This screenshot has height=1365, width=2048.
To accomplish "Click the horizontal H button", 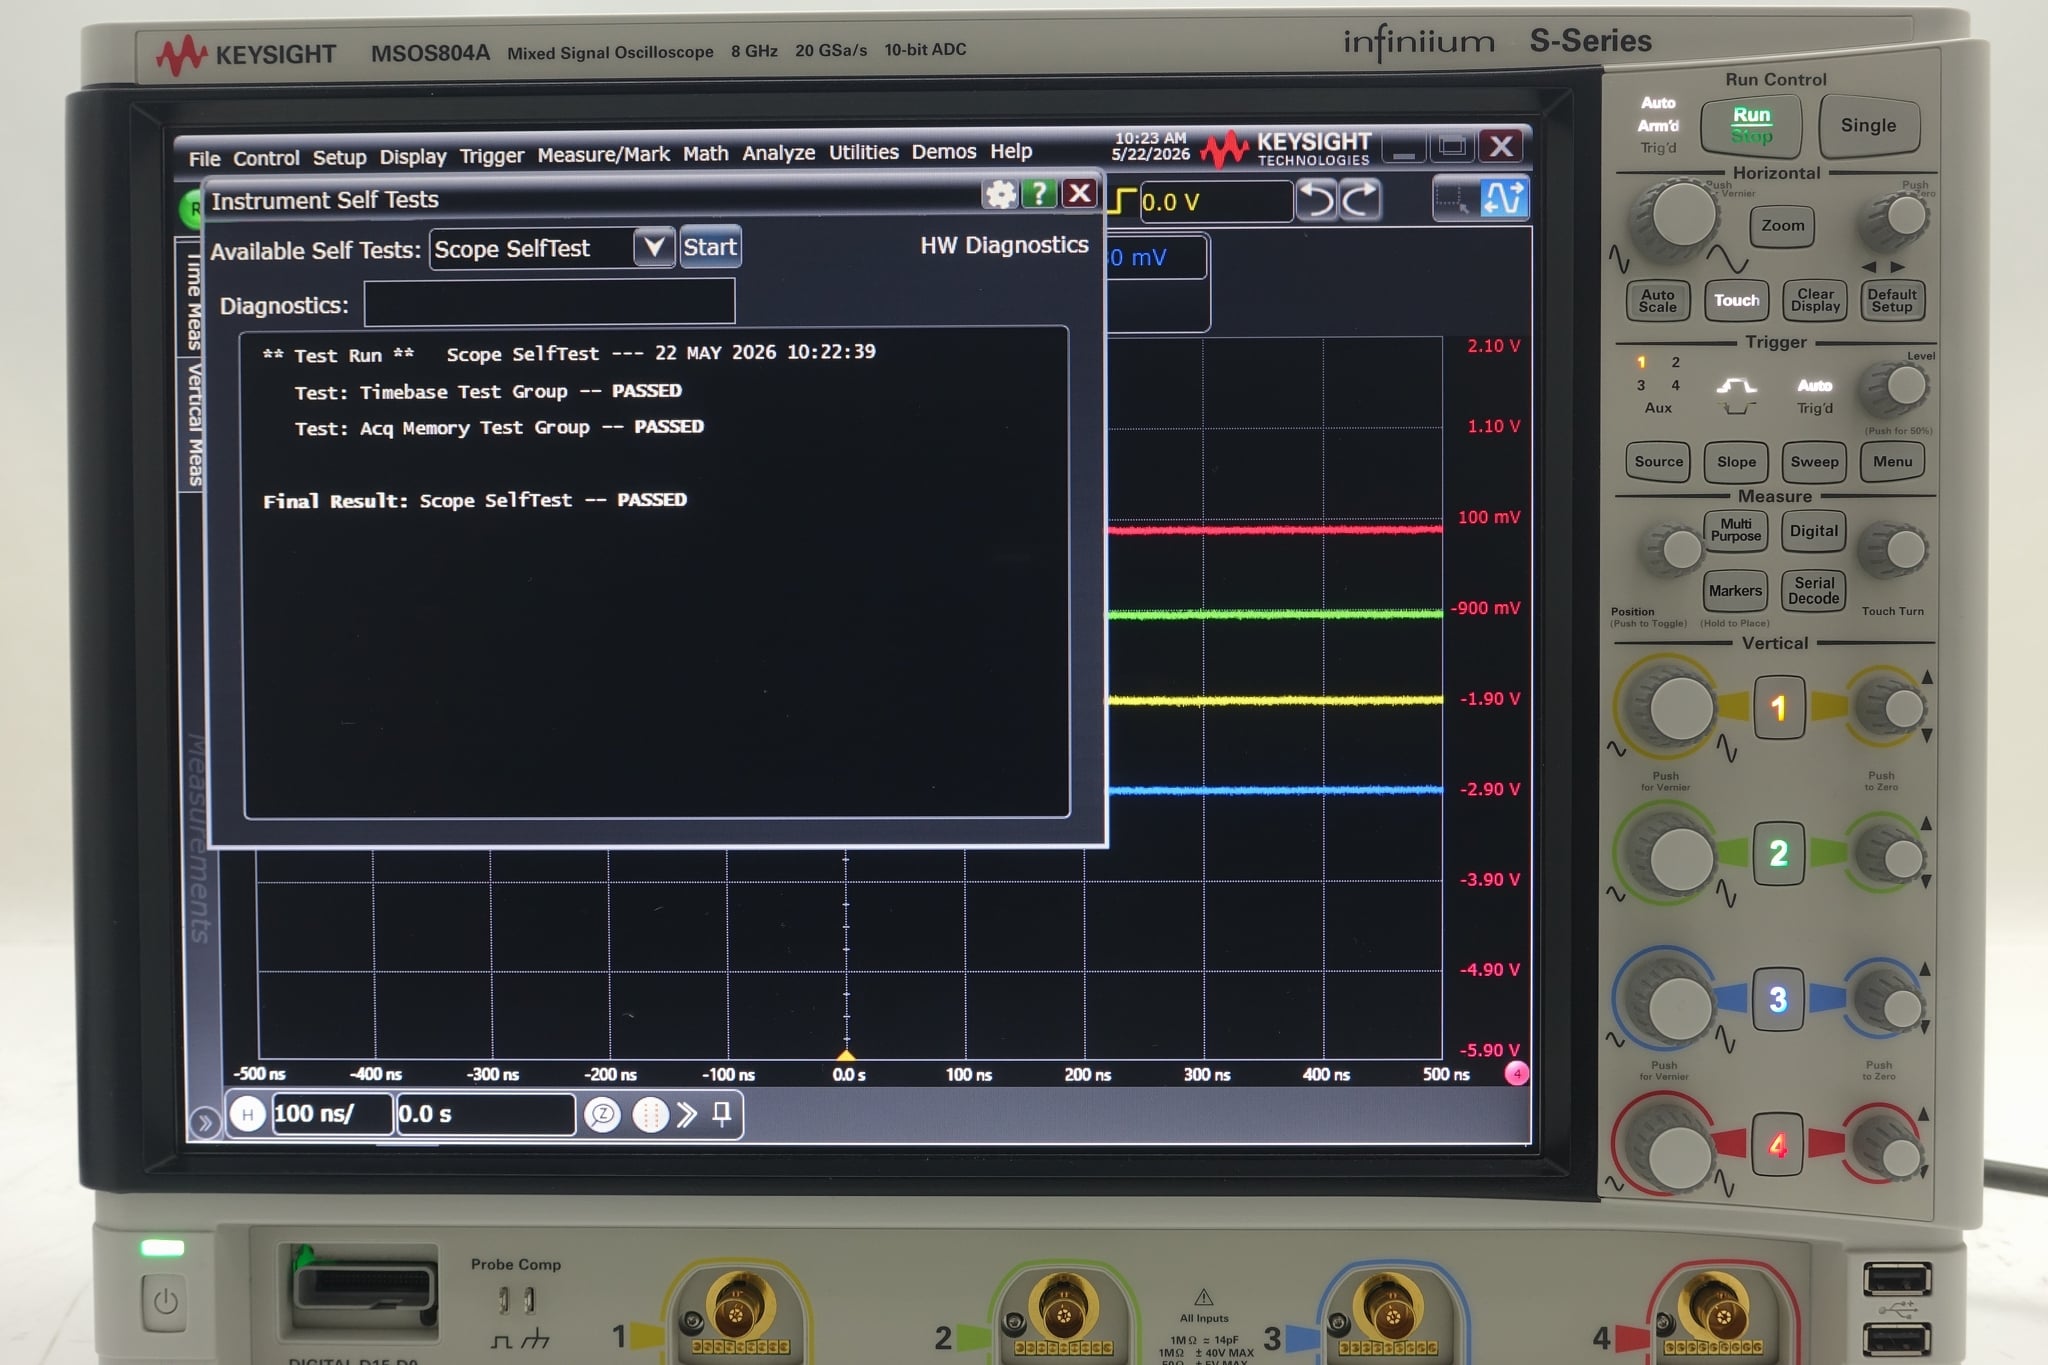I will [x=247, y=1114].
